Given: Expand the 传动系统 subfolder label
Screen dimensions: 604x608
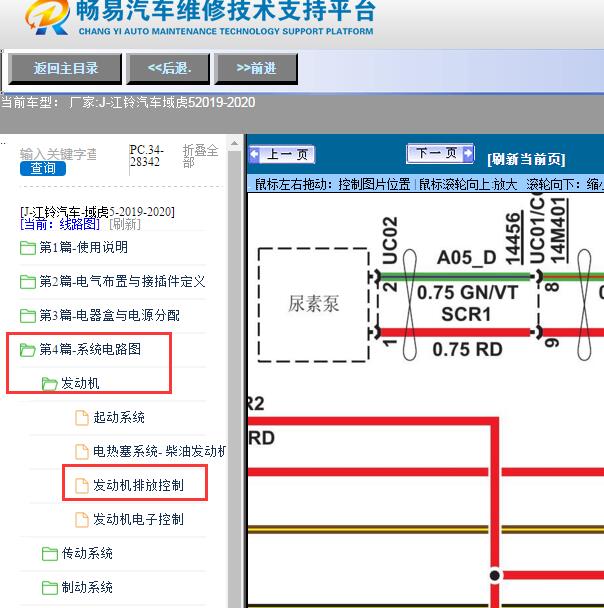Looking at the screenshot, I should 87,553.
